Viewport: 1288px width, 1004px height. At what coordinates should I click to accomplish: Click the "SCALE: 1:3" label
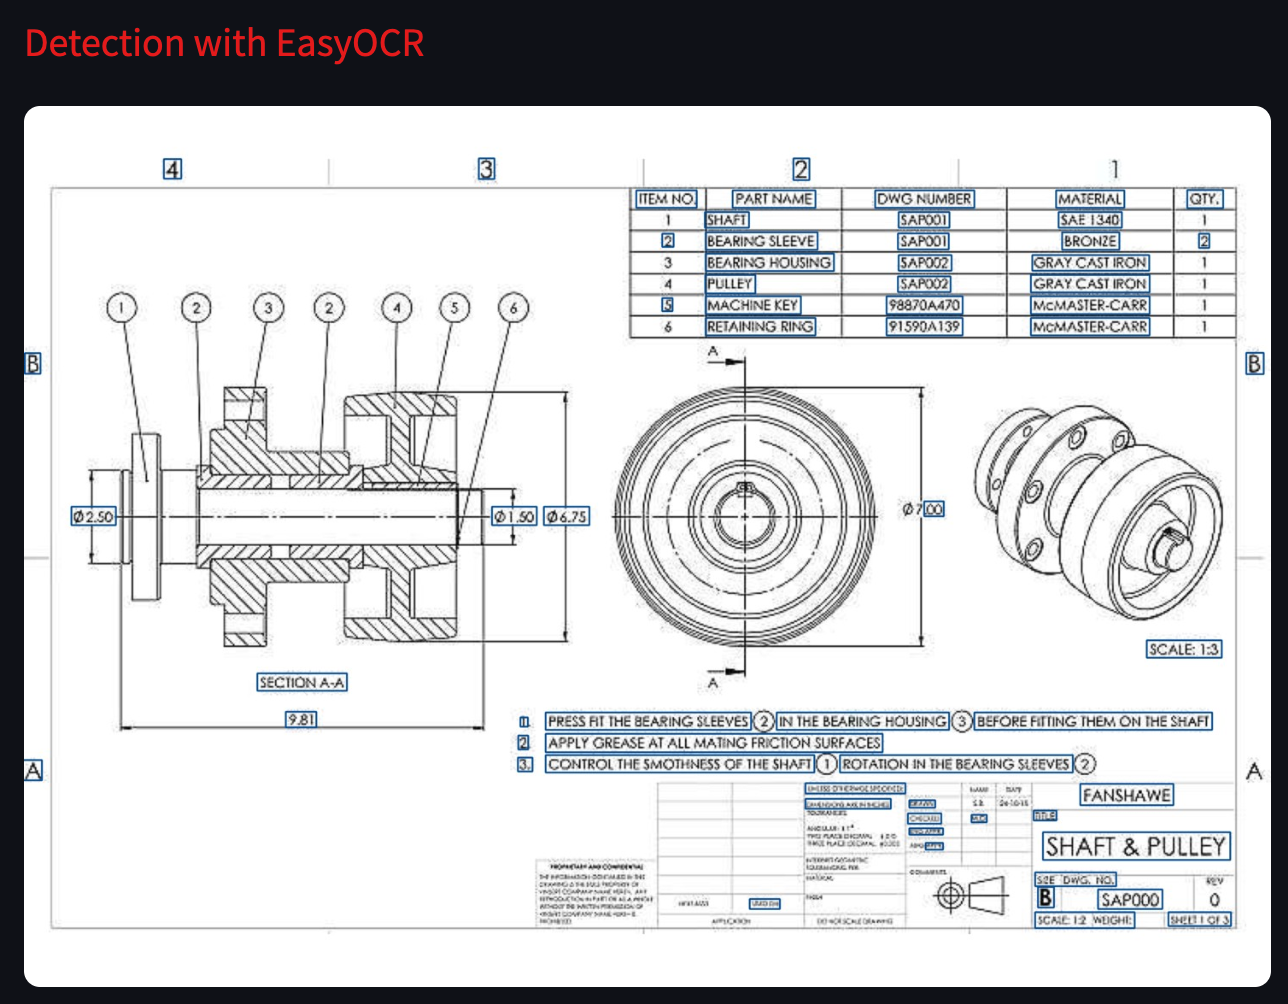[1184, 649]
